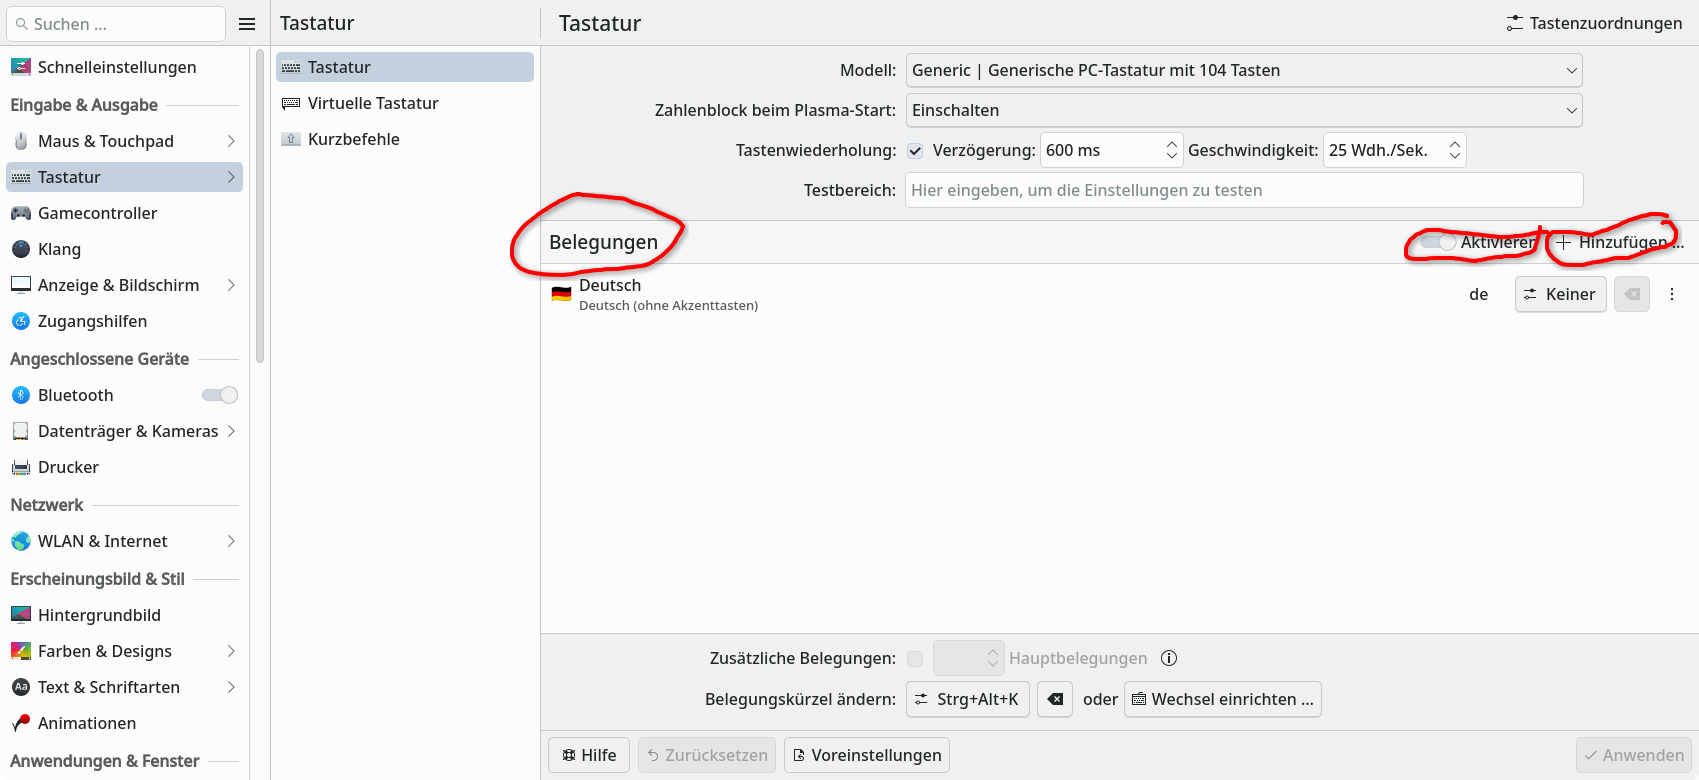Select the Klang sound icon
Screen dimensions: 1699x780
point(21,249)
